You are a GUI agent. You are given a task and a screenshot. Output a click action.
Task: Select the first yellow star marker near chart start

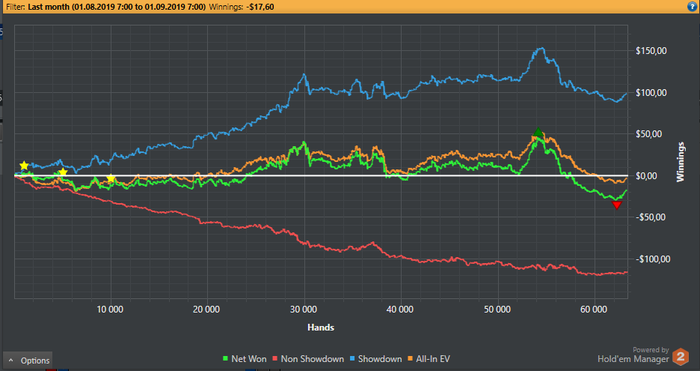point(24,166)
